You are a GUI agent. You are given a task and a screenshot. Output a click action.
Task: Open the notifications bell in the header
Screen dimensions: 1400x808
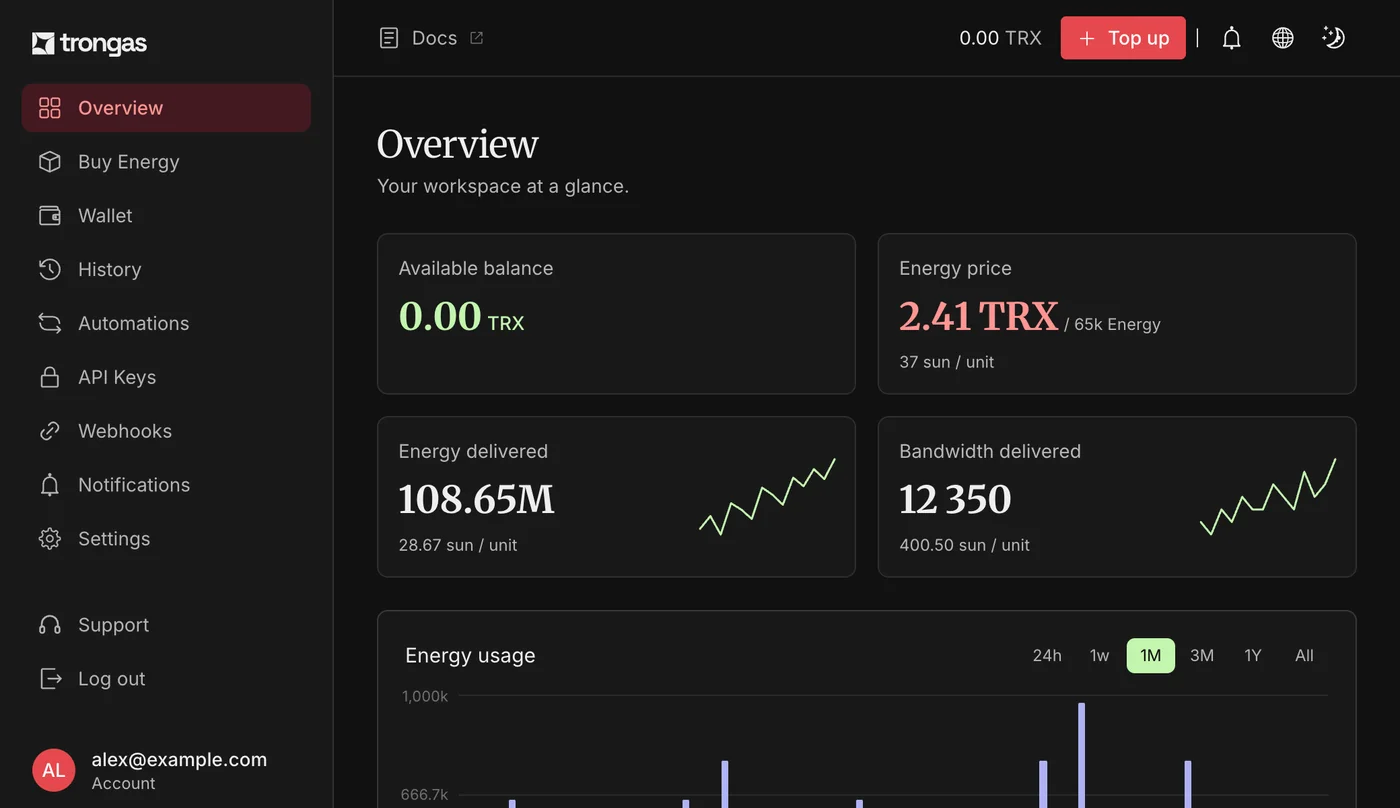[1232, 38]
